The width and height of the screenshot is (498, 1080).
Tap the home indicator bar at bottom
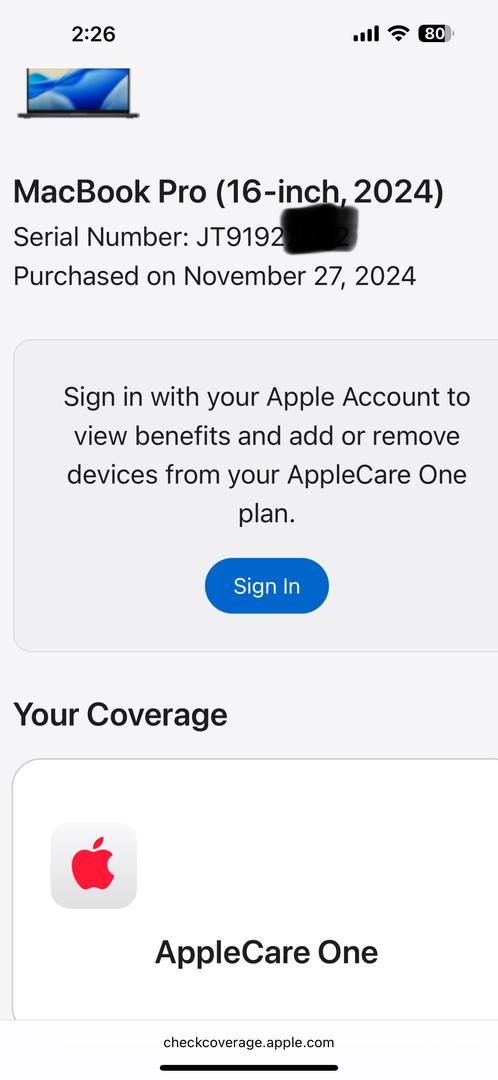pos(249,1068)
